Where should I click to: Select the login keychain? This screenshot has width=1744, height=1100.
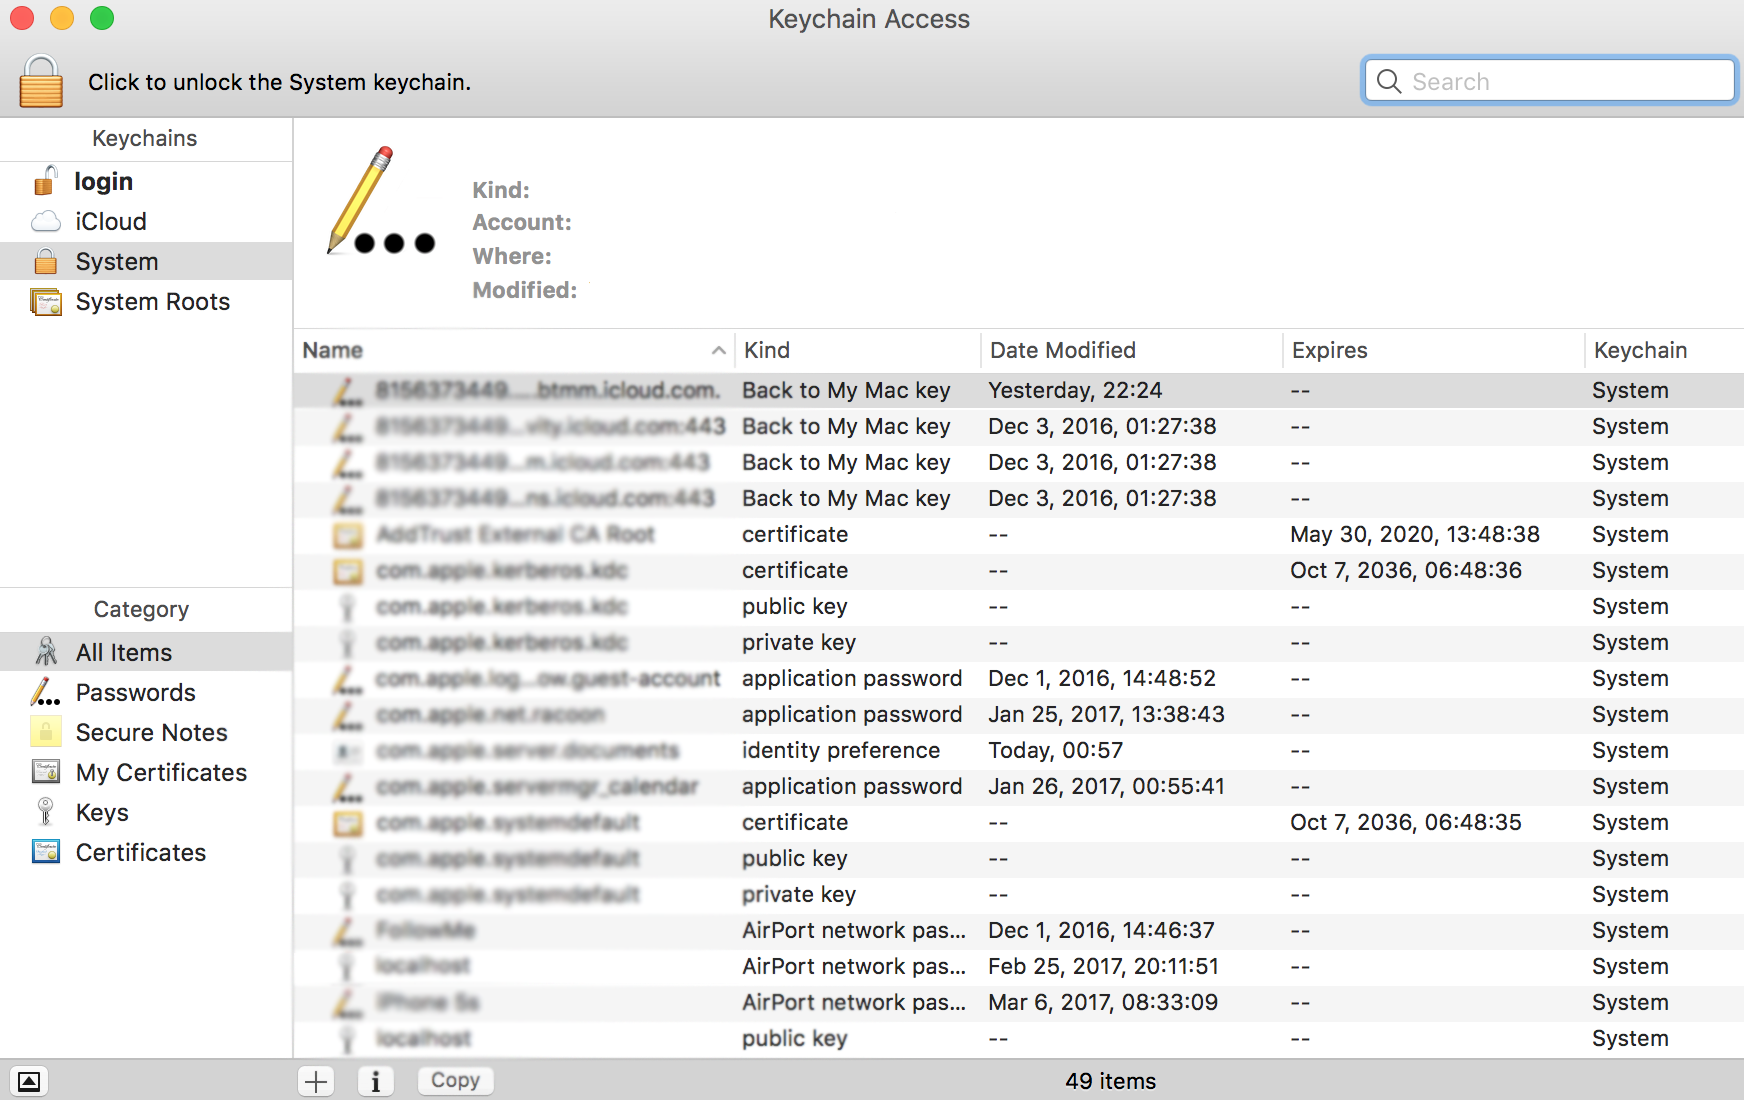(x=103, y=181)
